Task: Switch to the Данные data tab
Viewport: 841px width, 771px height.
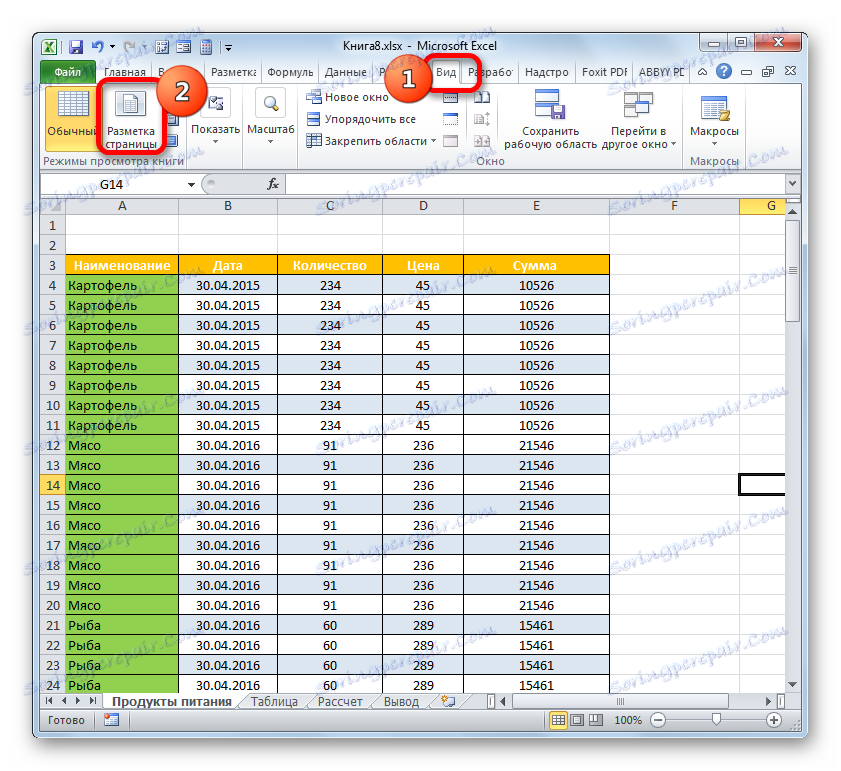Action: click(x=346, y=72)
